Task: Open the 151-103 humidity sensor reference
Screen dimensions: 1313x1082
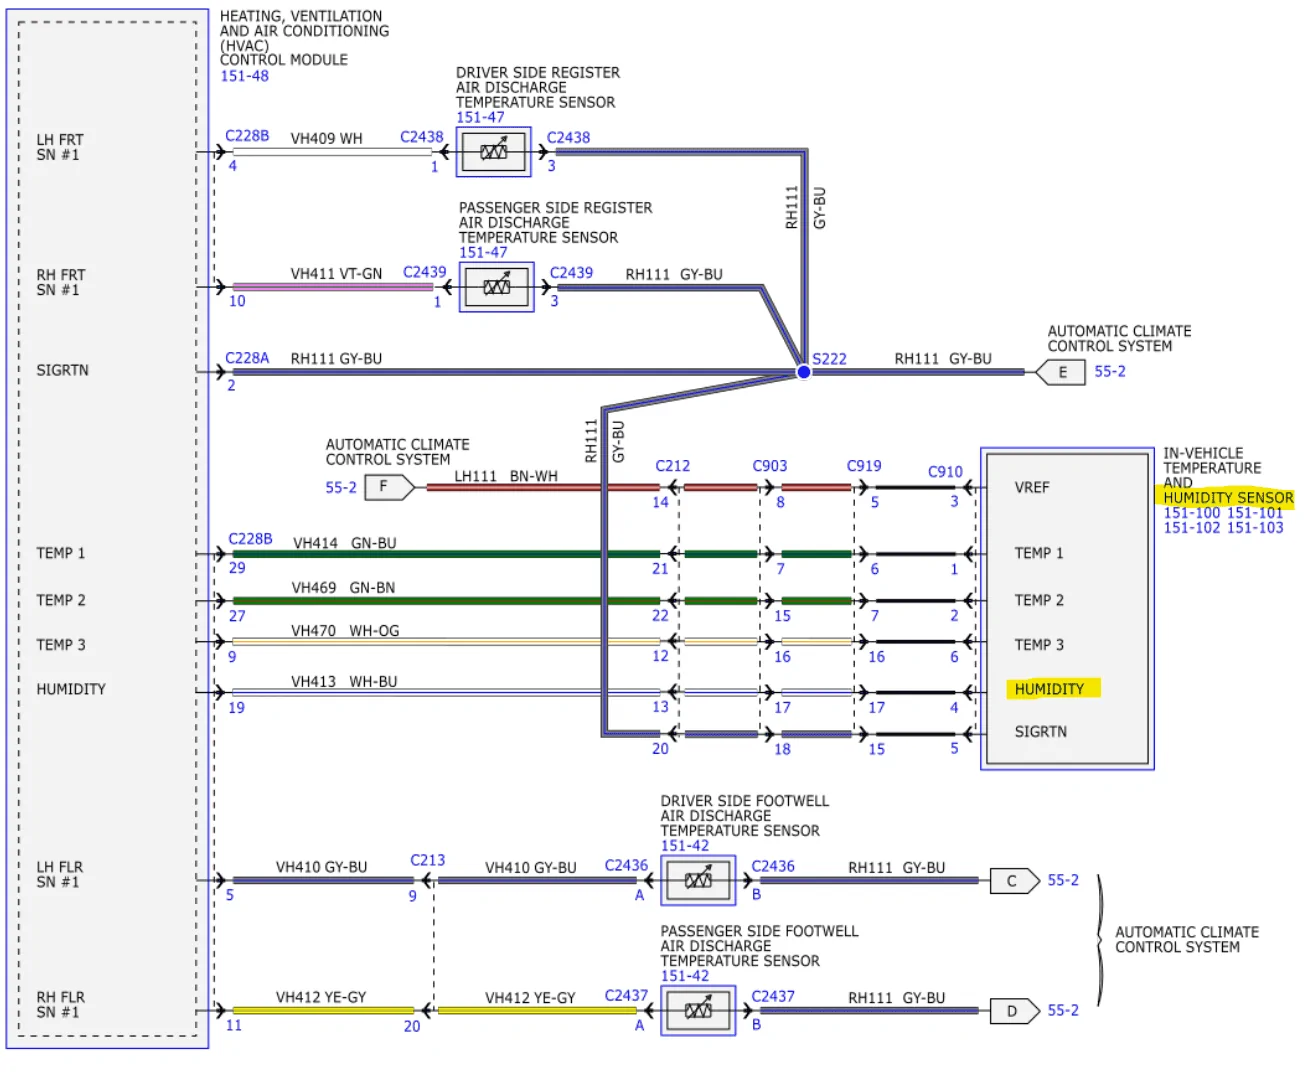Action: 1255,528
